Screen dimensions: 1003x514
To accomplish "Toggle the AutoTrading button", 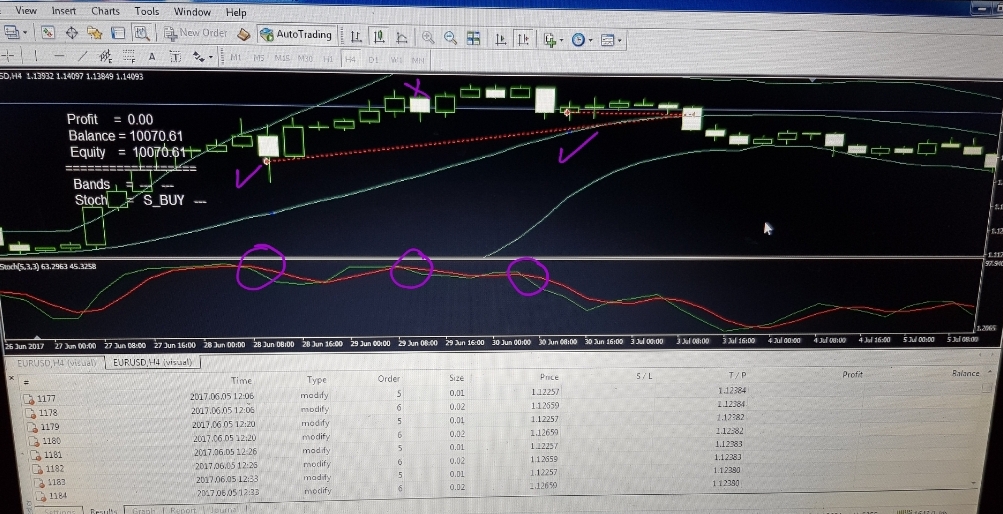I will (296, 34).
